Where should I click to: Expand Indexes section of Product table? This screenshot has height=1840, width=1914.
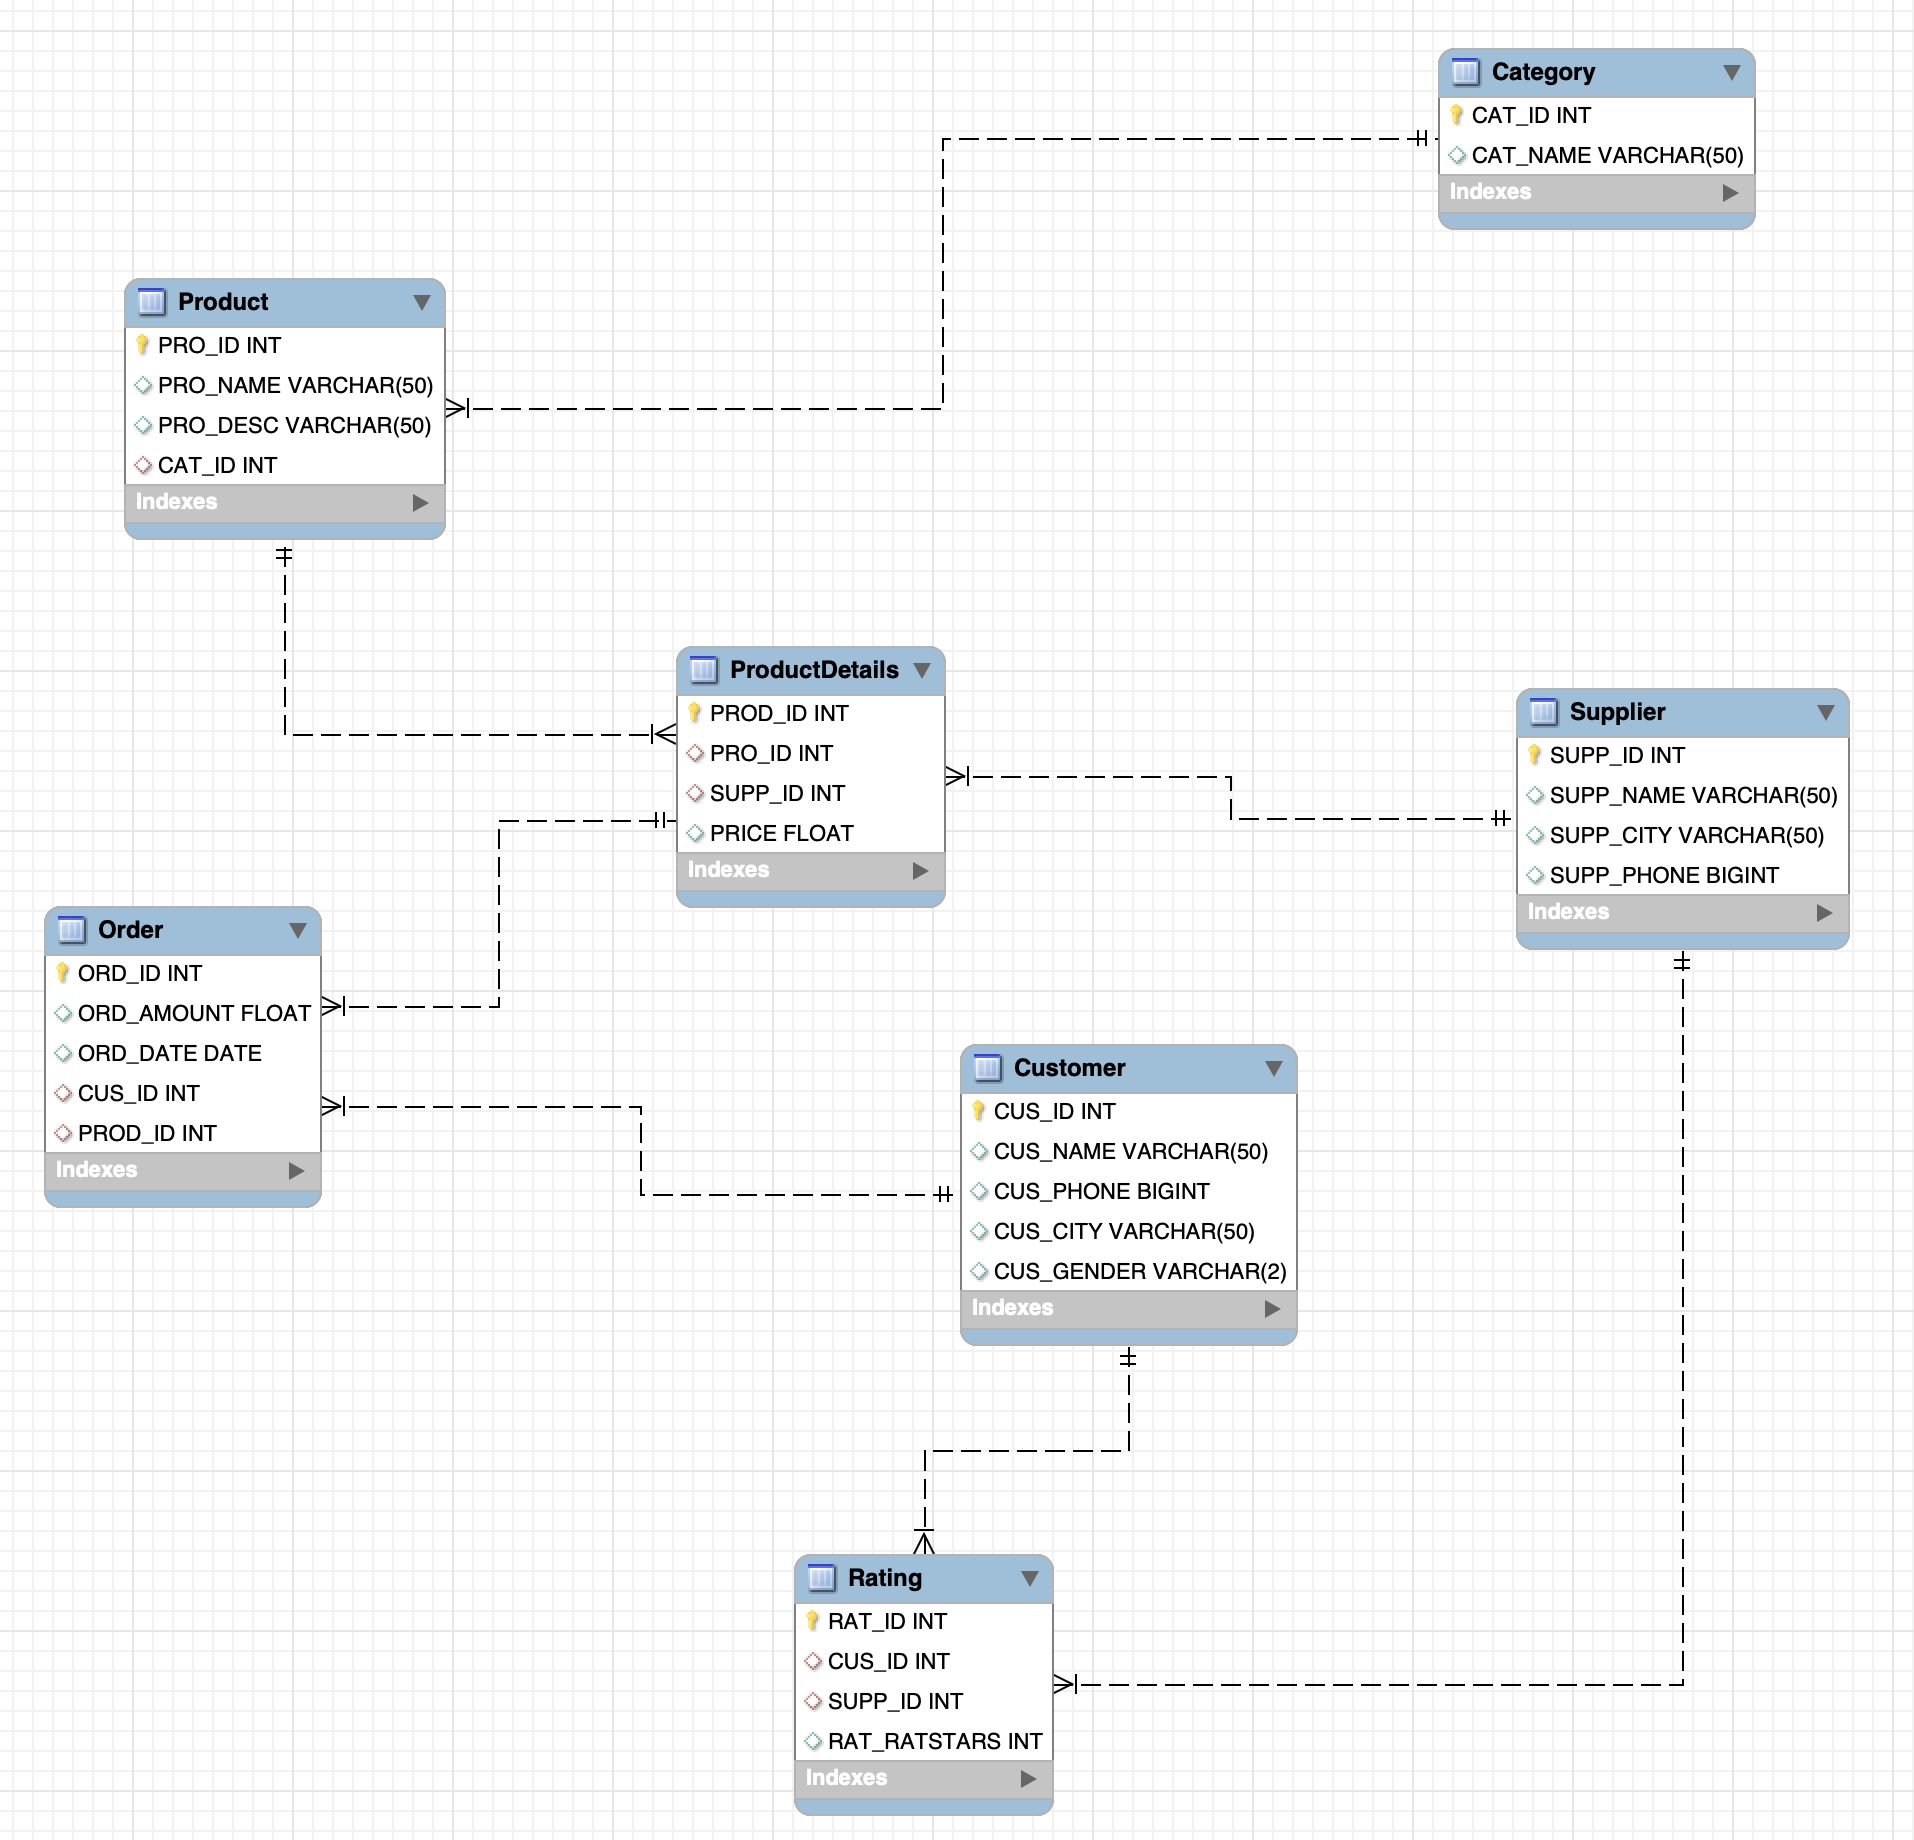tap(421, 503)
